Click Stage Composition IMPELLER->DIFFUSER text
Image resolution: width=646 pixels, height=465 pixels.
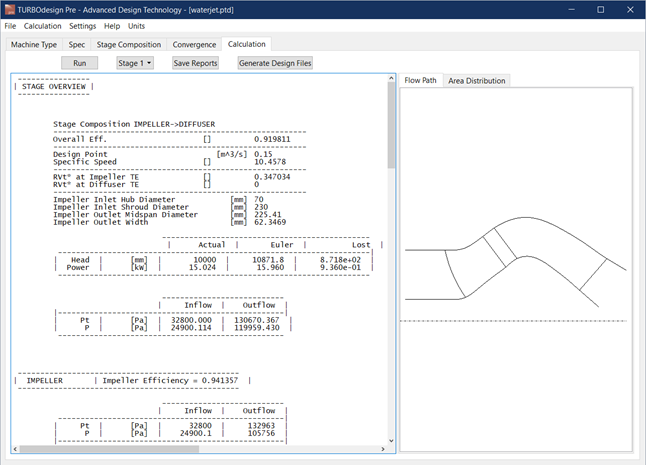tap(134, 124)
